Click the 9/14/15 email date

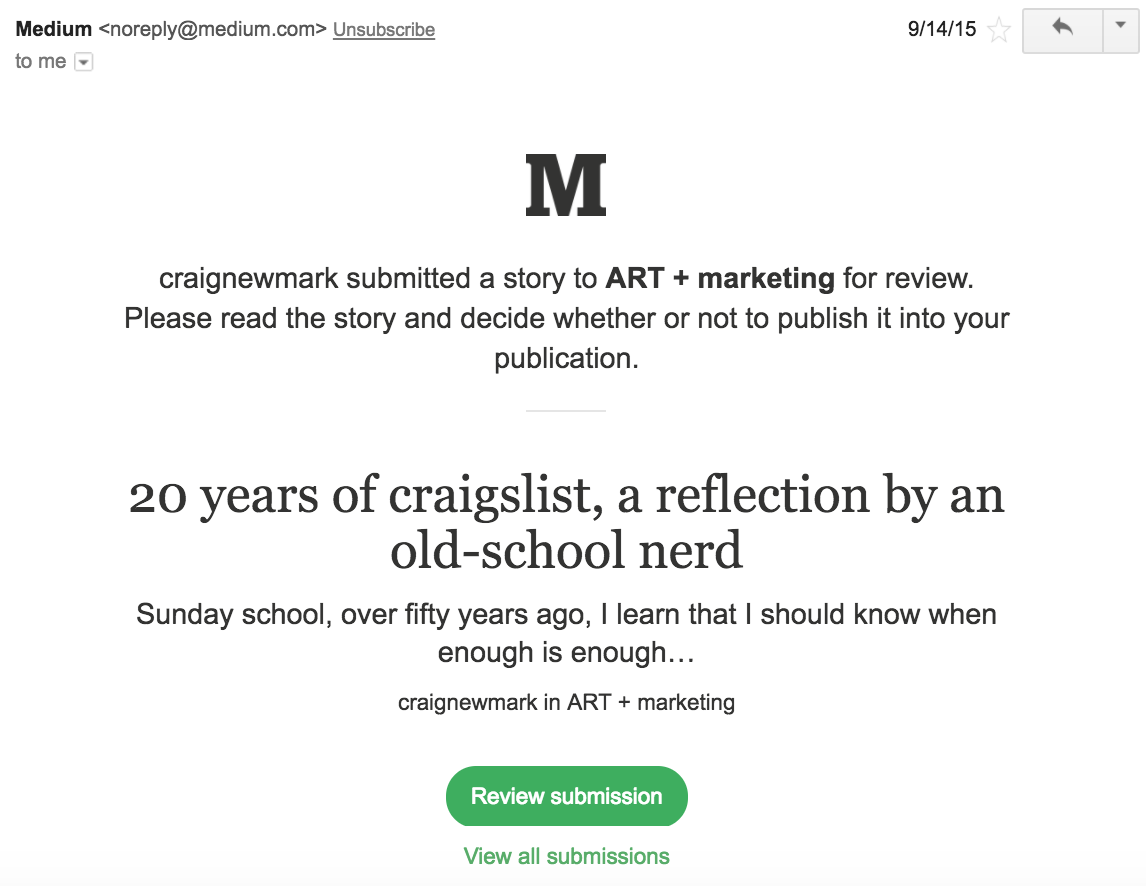click(941, 29)
